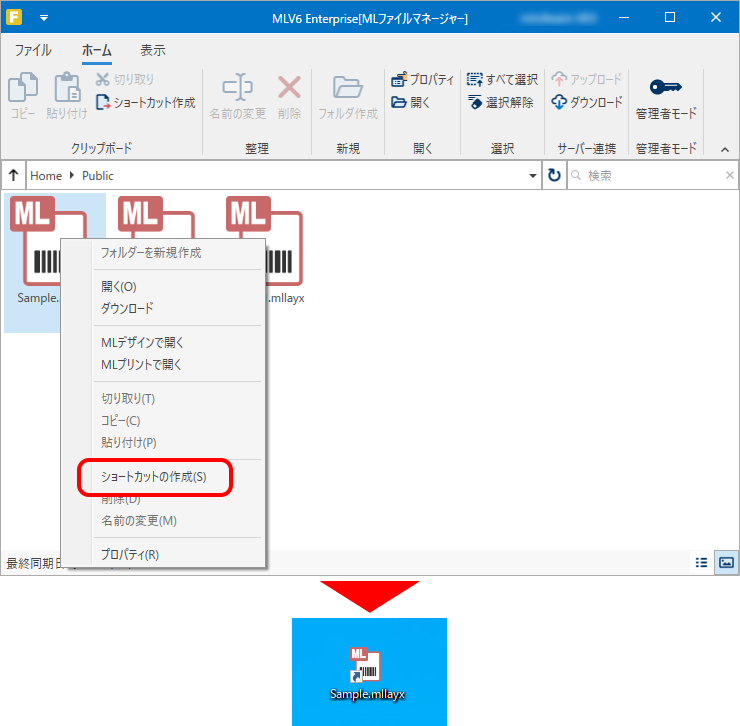
Task: Click the refresh button beside the address bar
Action: tap(554, 176)
